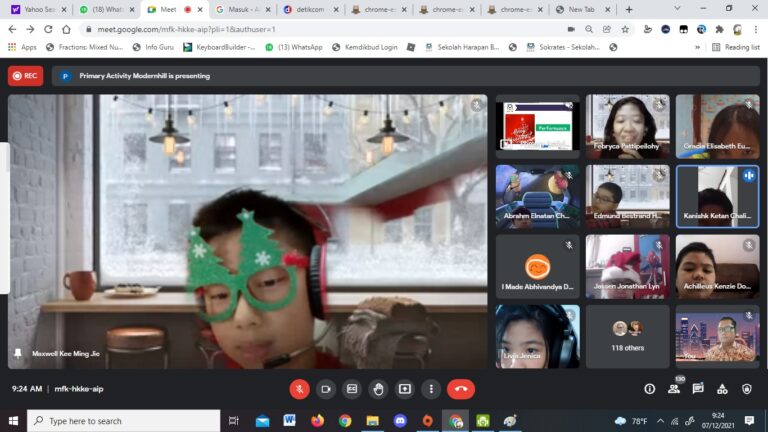This screenshot has width=768, height=432.
Task: Click the present now screen icon
Action: click(405, 389)
